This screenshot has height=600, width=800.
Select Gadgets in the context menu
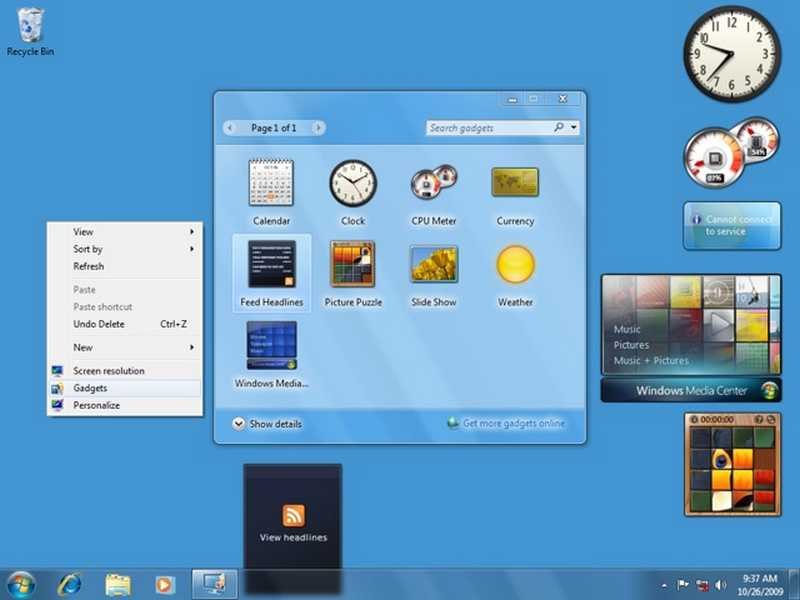124,388
